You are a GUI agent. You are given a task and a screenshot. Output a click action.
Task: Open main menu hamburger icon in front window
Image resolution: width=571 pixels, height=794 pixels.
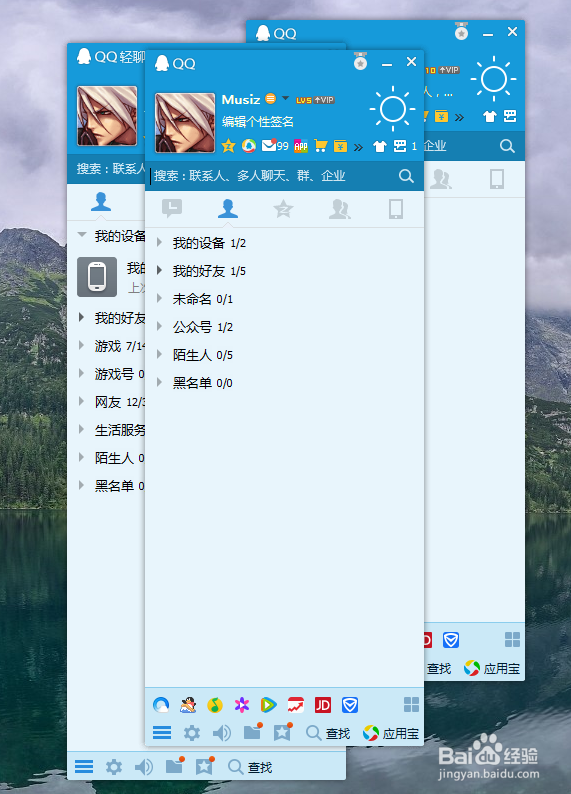click(162, 732)
